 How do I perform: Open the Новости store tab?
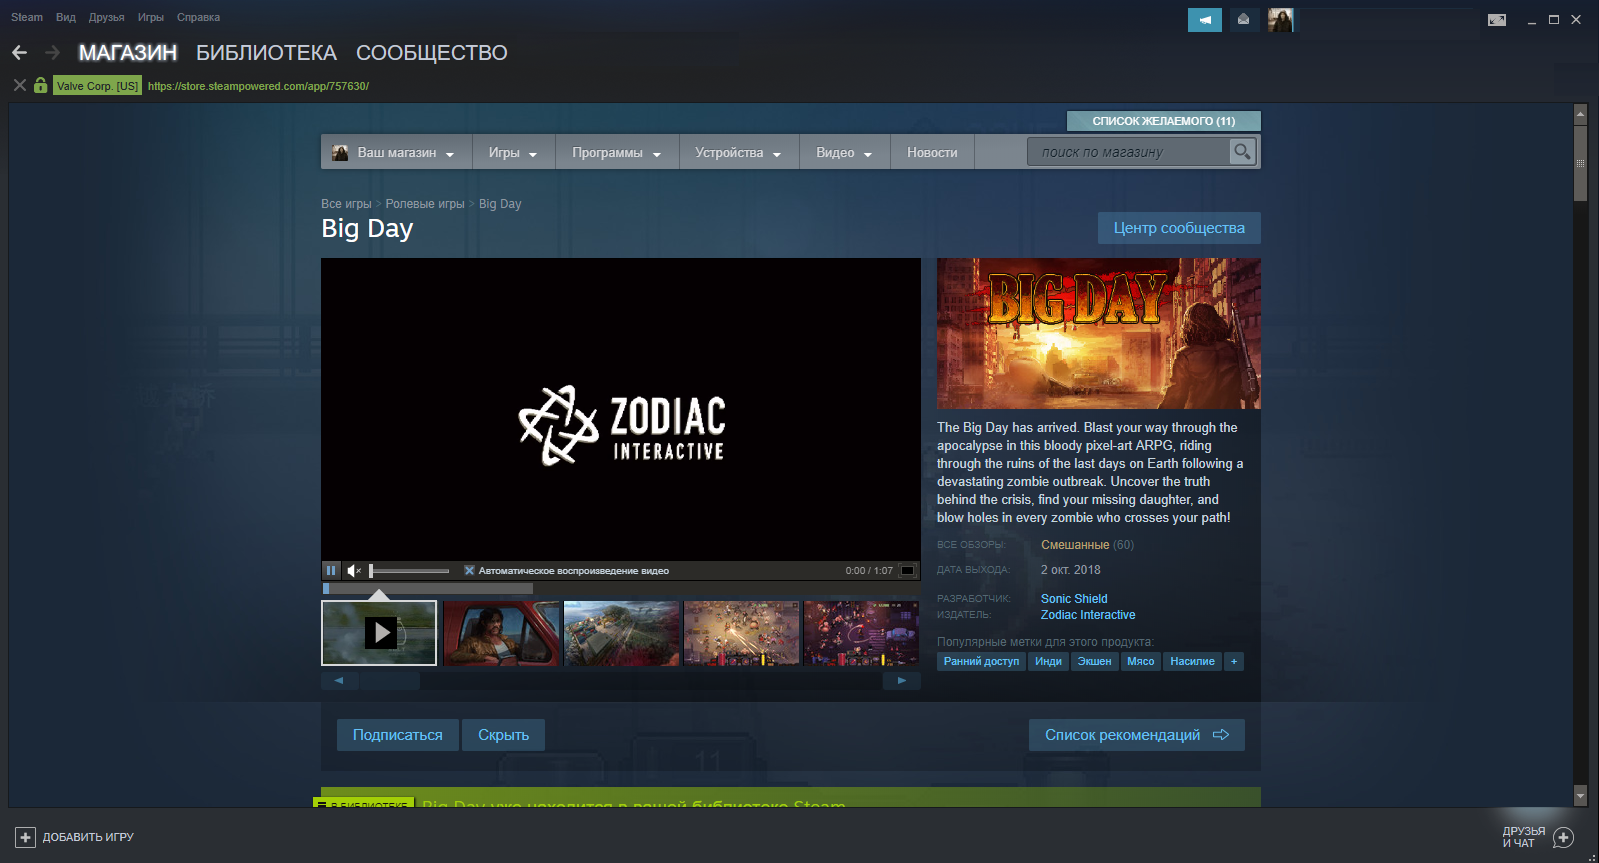coord(932,152)
